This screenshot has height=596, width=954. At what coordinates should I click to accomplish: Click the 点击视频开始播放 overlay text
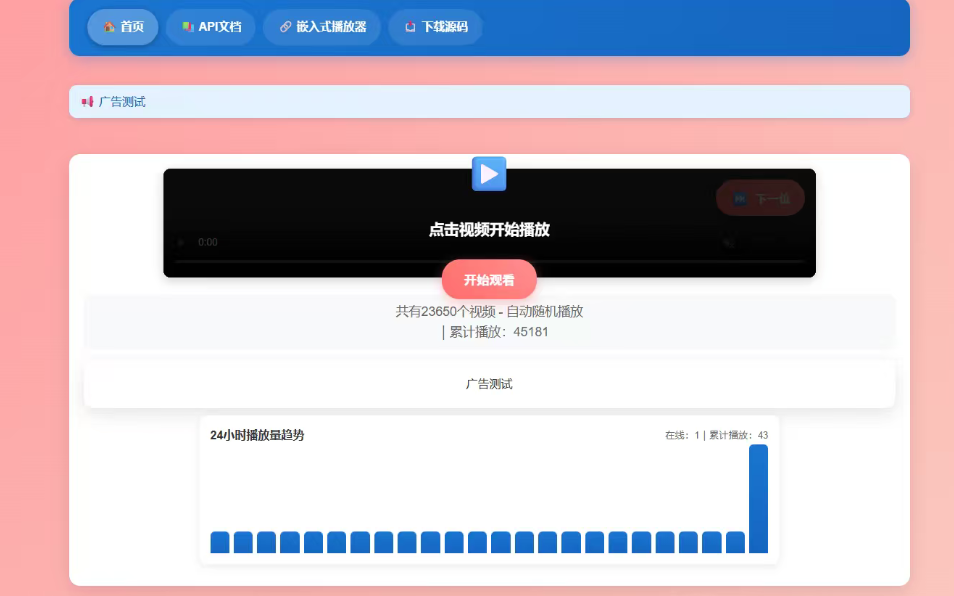coord(489,230)
